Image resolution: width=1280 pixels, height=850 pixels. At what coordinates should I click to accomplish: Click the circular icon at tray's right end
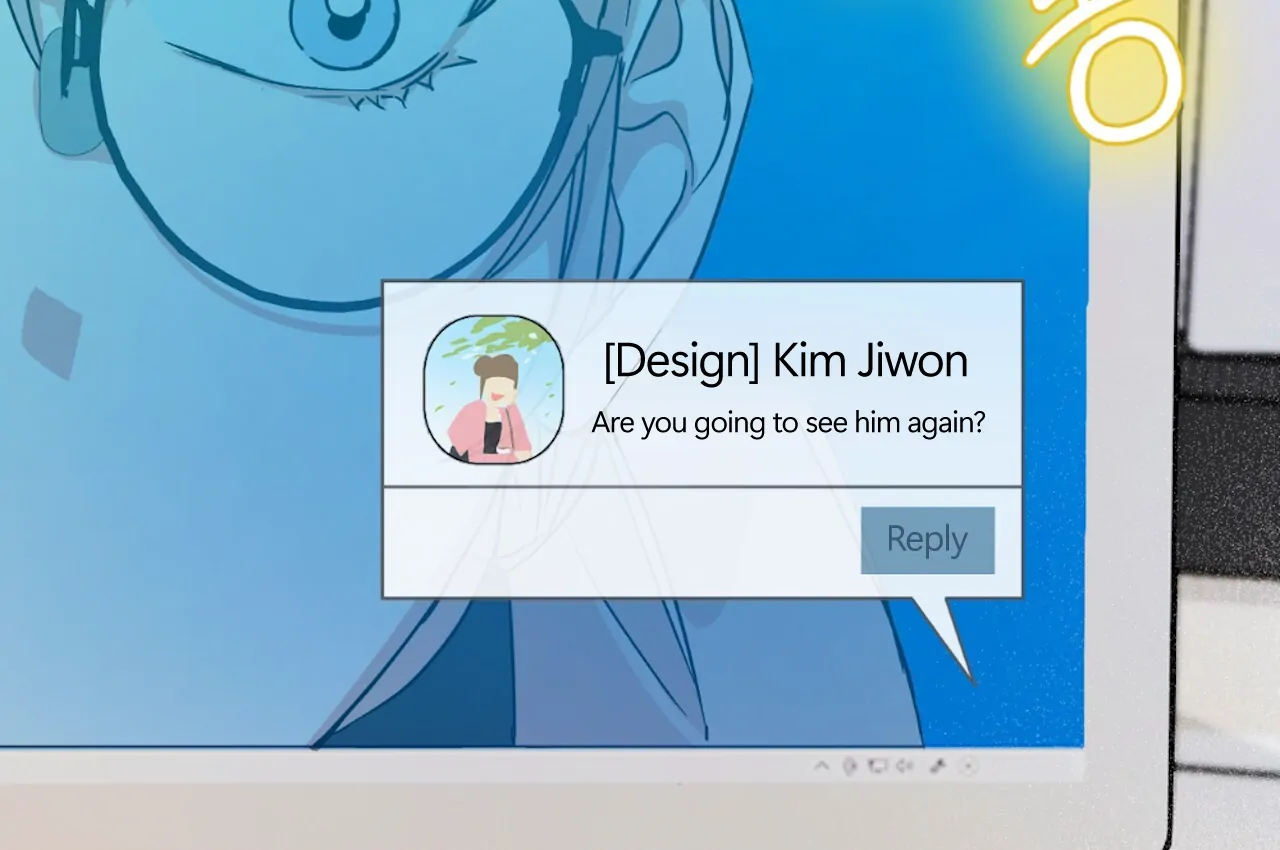click(968, 766)
